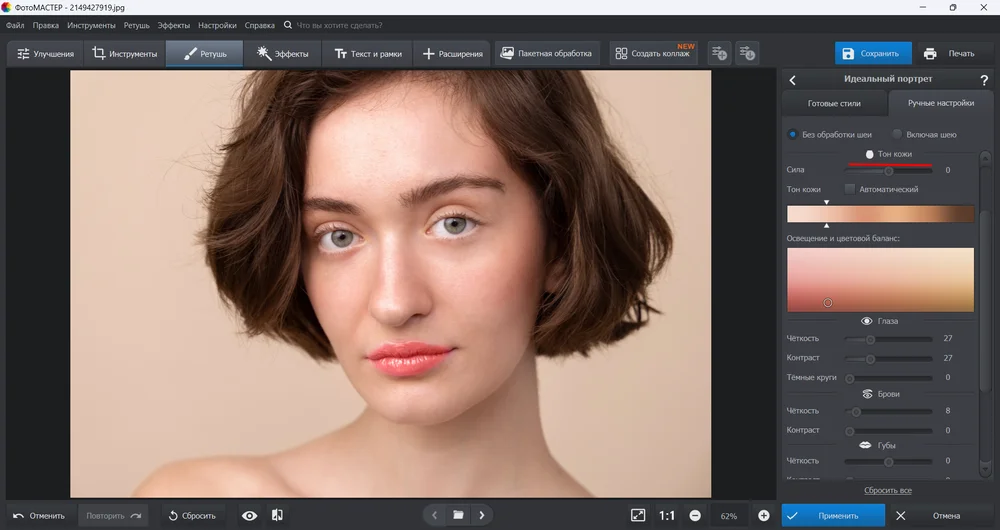Click the zoom in plus icon
The height and width of the screenshot is (530, 1000).
(x=764, y=515)
